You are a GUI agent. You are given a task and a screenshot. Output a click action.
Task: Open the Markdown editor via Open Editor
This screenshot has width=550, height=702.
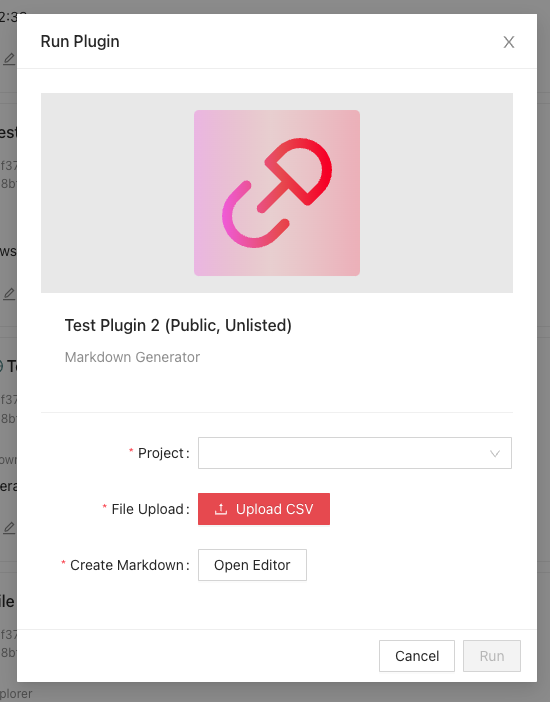[252, 565]
